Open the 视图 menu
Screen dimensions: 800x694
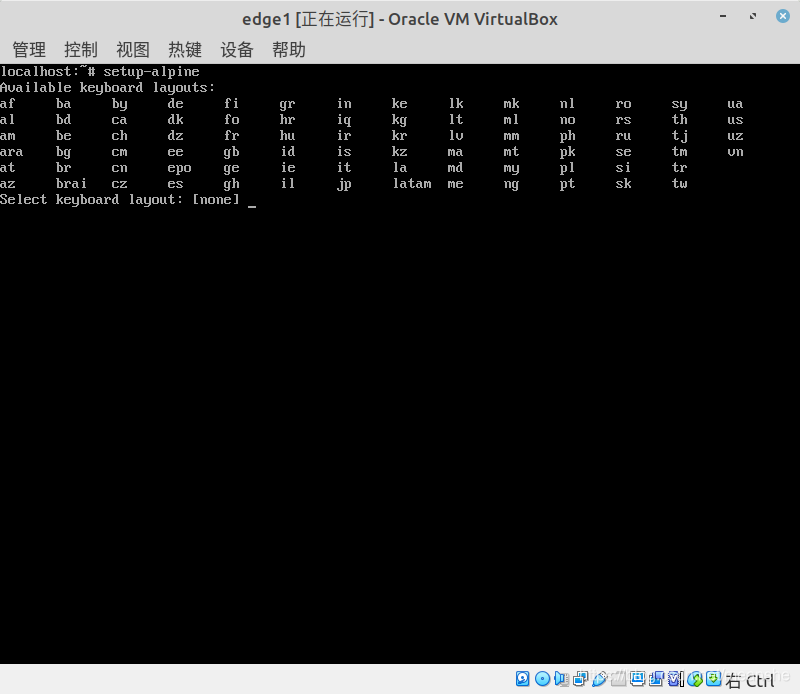[133, 49]
